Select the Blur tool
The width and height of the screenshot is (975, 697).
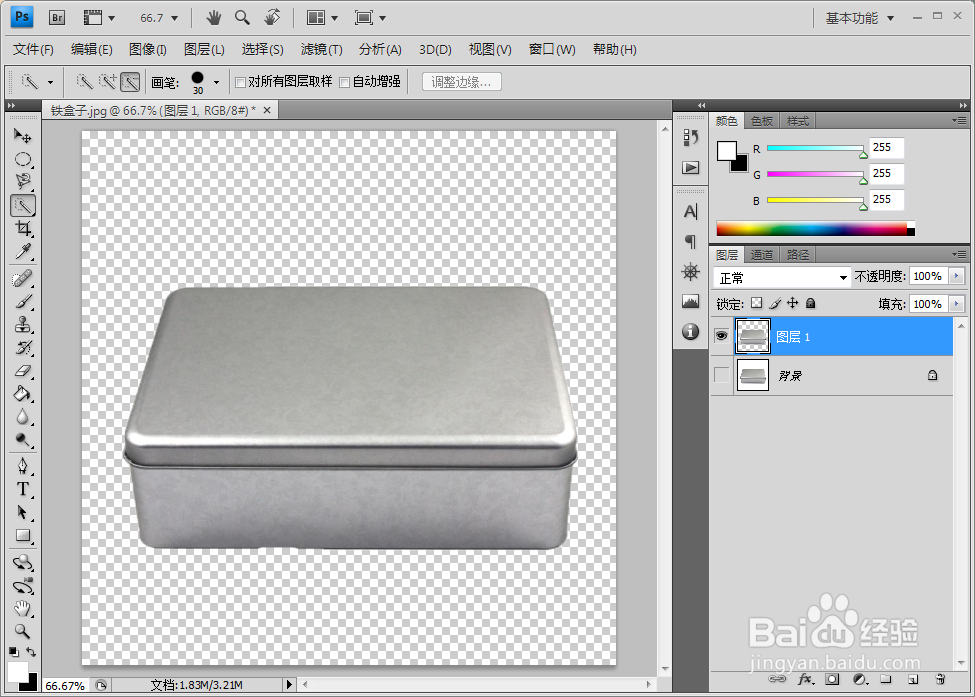point(22,417)
